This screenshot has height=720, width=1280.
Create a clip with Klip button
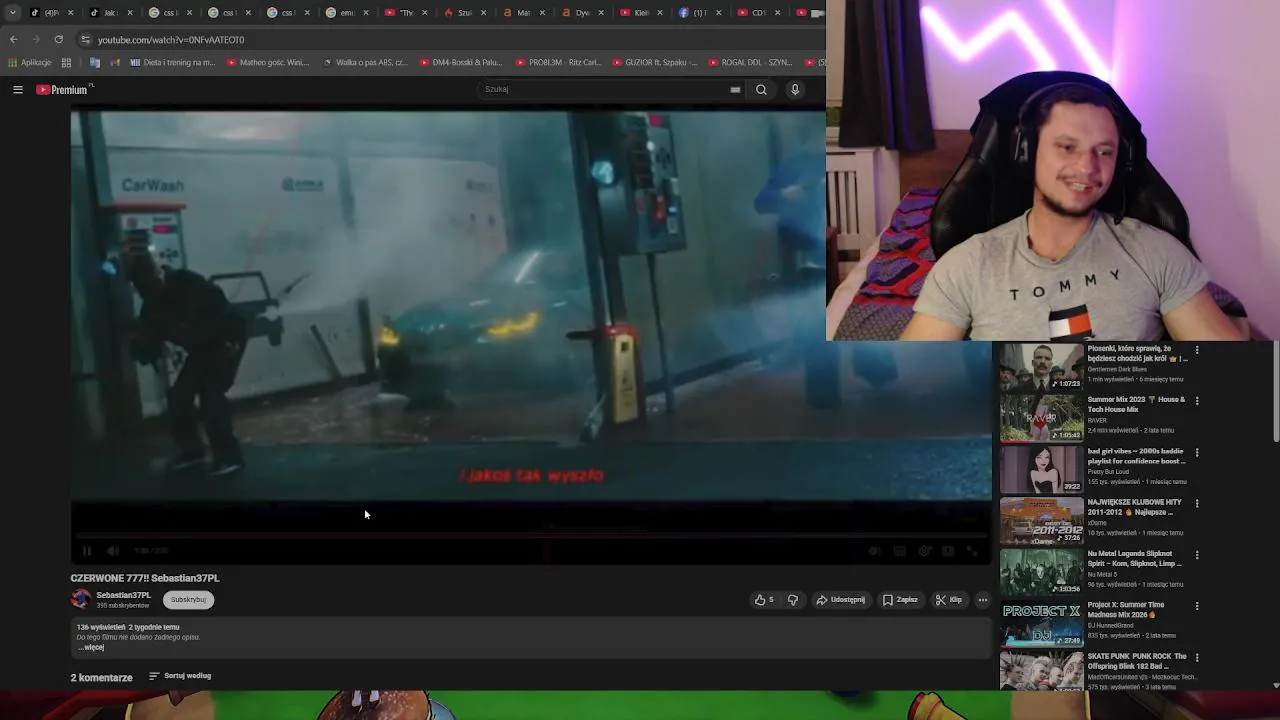pyautogui.click(x=949, y=600)
